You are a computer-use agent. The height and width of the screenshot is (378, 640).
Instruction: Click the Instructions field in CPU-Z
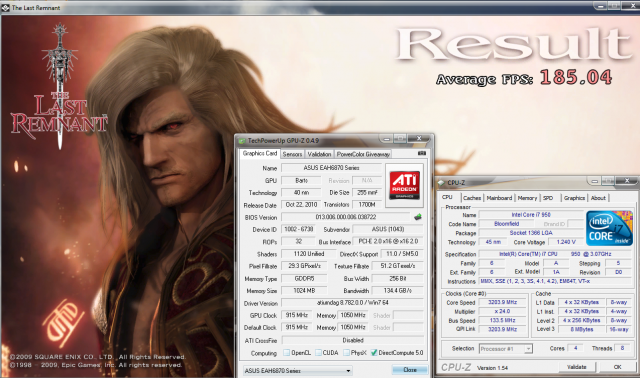(x=555, y=281)
